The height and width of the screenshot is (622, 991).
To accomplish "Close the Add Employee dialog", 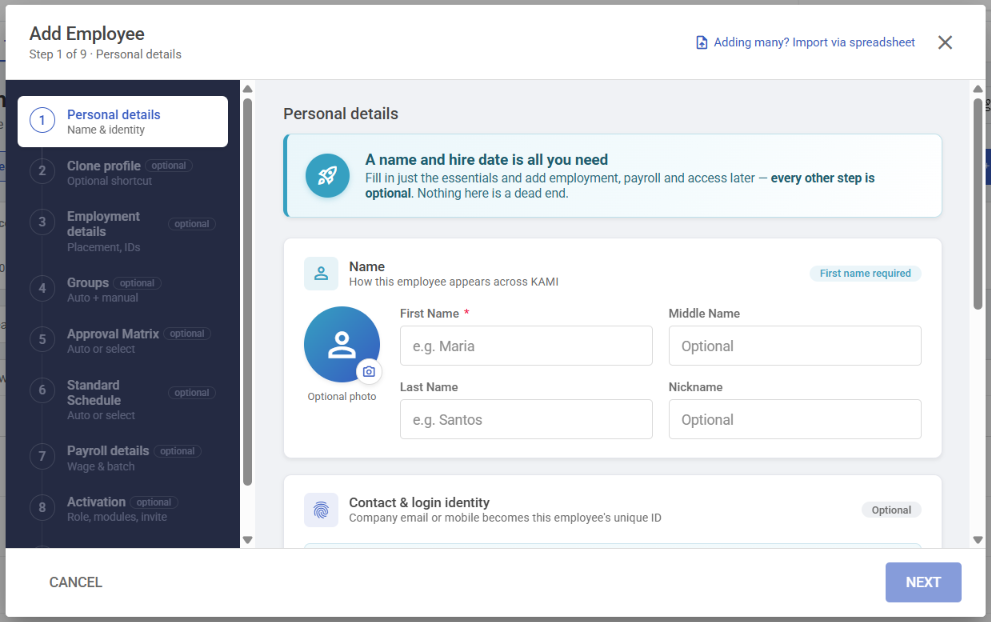I will (945, 42).
